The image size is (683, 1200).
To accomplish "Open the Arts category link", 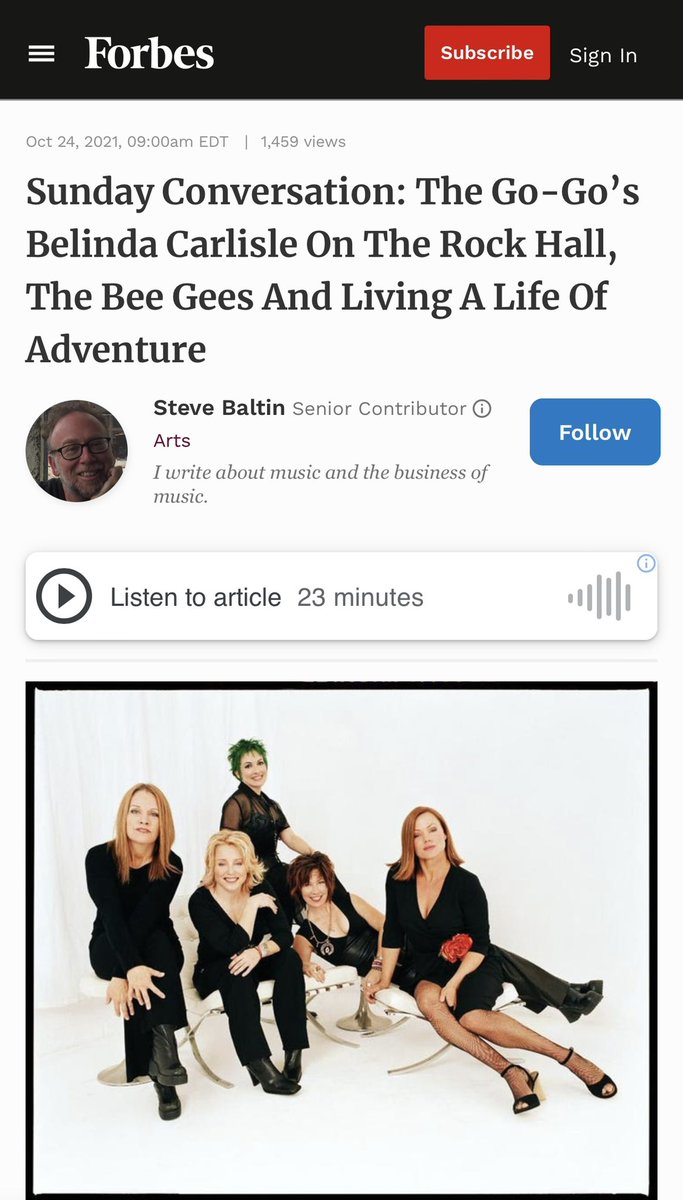I will 172,440.
